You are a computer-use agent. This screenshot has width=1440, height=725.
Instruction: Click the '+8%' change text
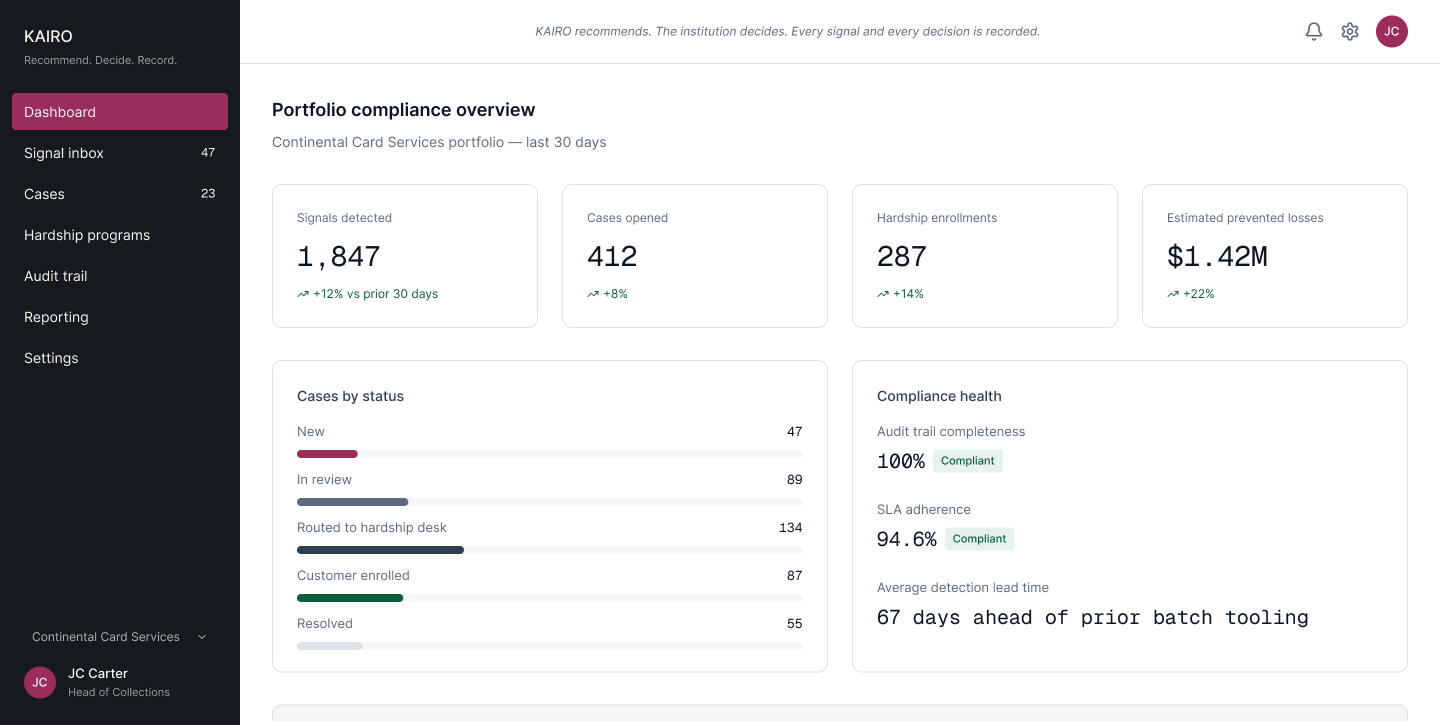616,294
